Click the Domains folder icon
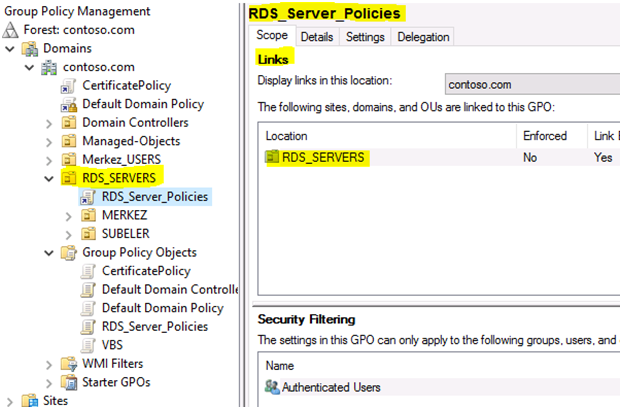This screenshot has width=622, height=409. pos(30,48)
